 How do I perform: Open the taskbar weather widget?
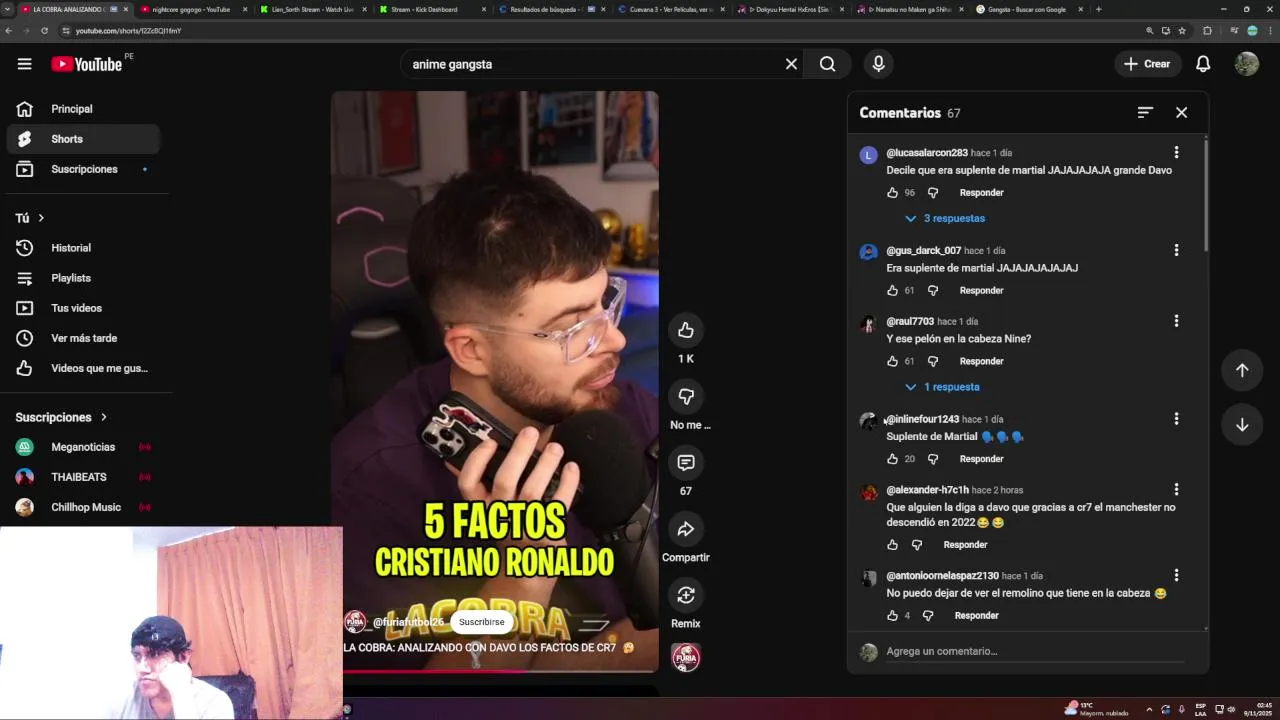point(1098,709)
